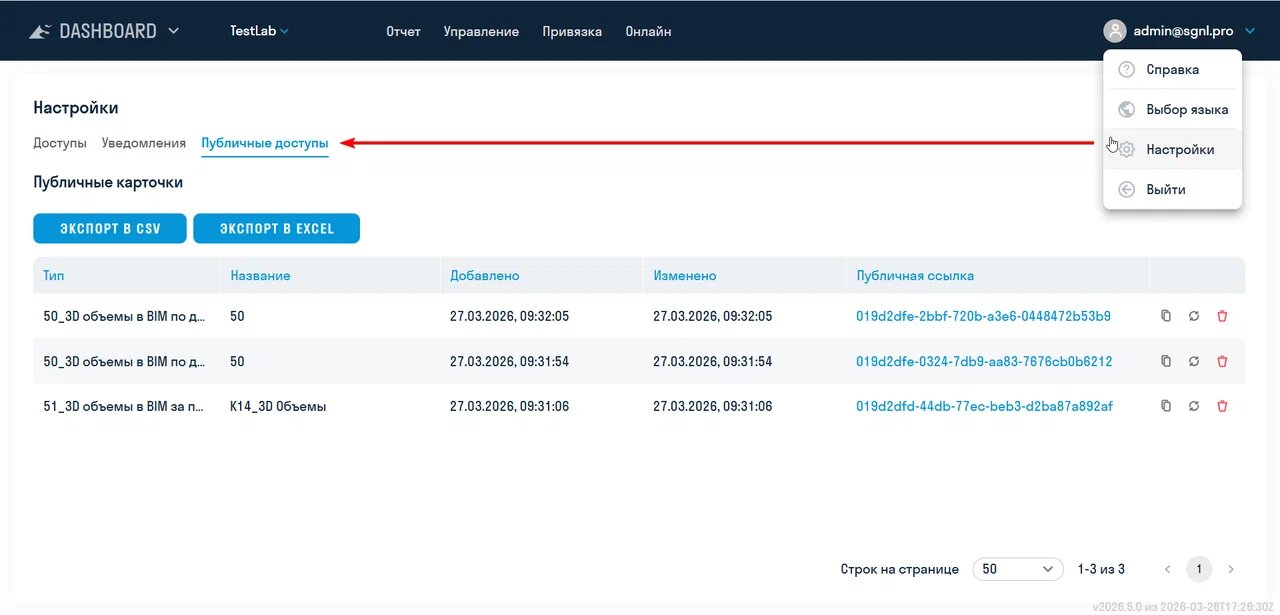Regenerate public link in first row
The width and height of the screenshot is (1280, 615).
click(x=1194, y=316)
